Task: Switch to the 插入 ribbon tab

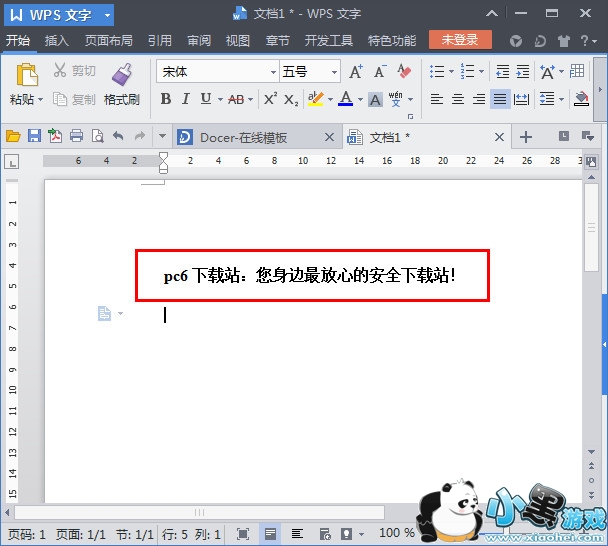Action: click(57, 41)
